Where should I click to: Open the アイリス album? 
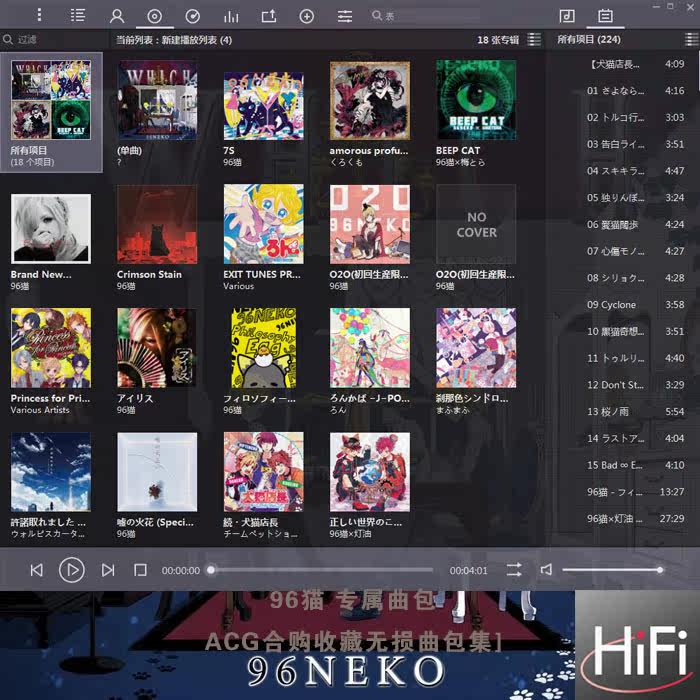(157, 348)
